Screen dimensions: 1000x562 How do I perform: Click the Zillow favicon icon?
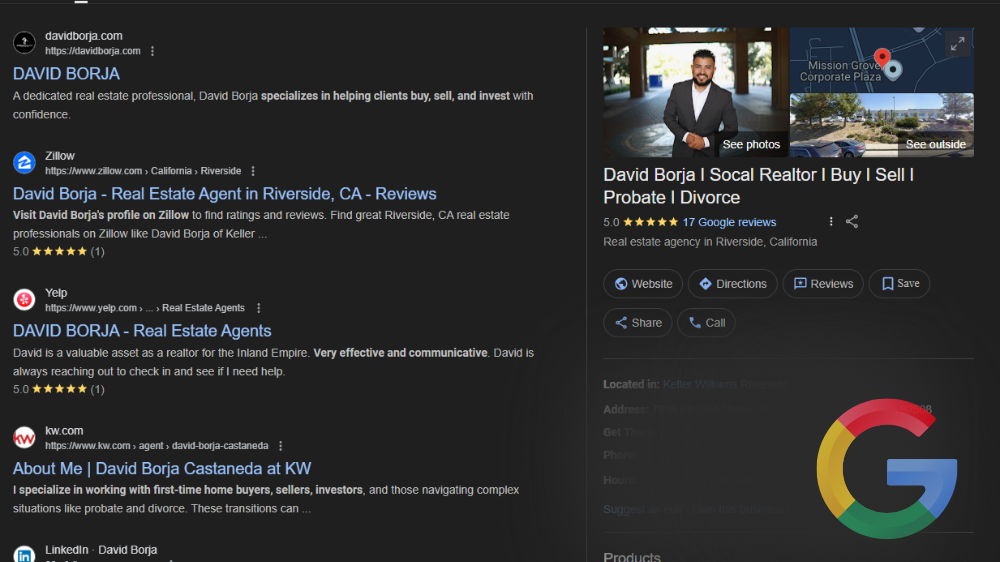point(25,163)
